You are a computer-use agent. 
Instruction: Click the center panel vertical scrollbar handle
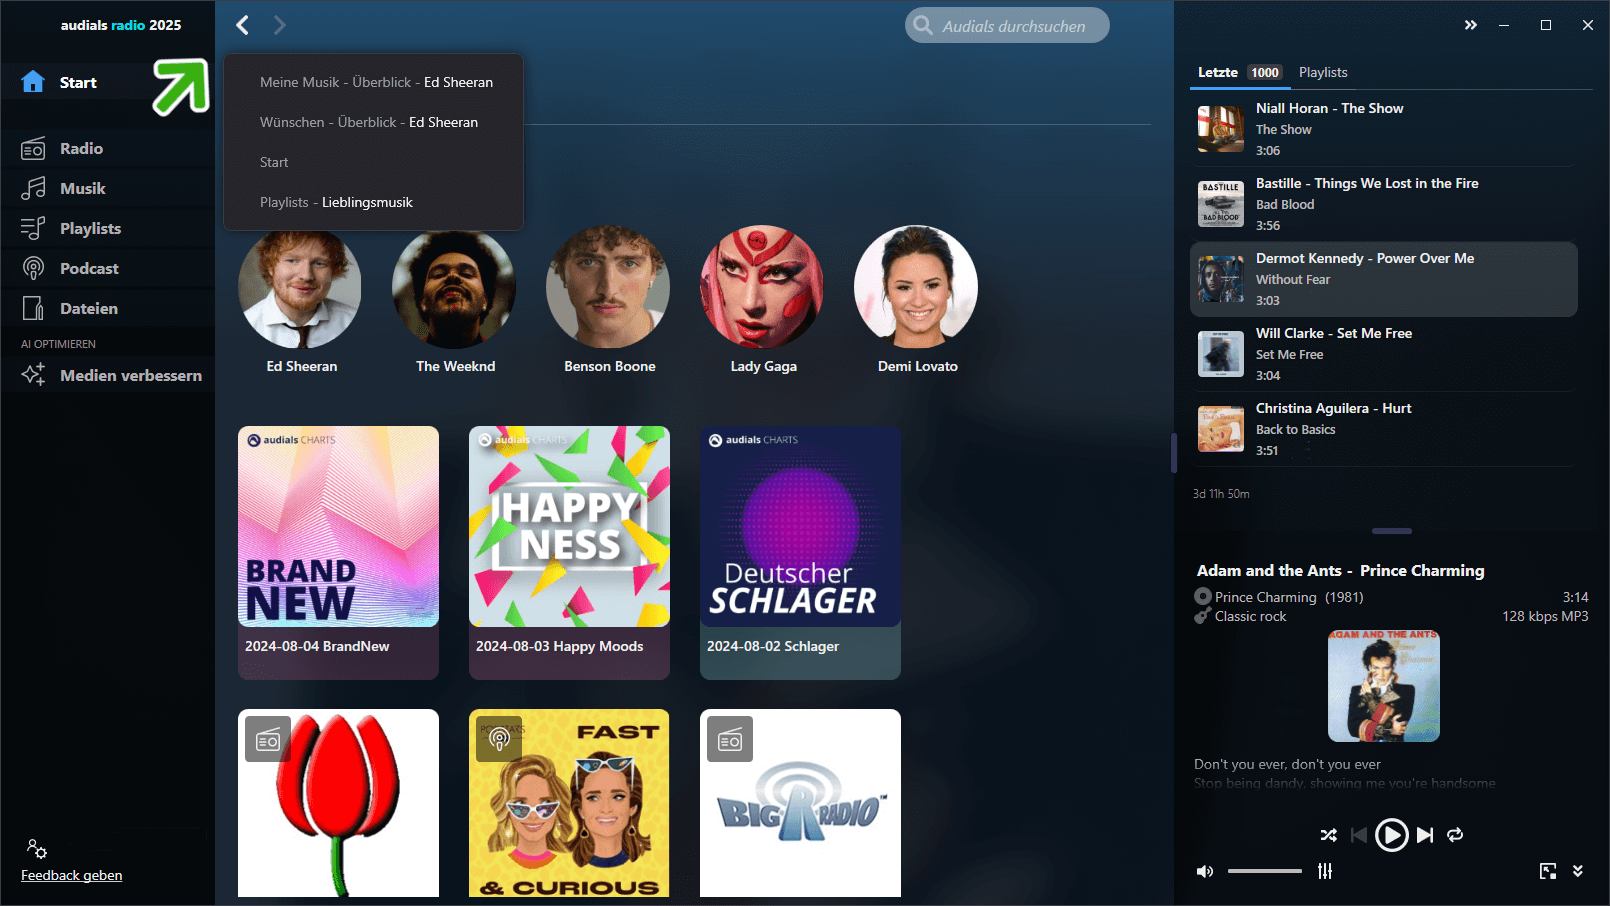(x=1174, y=452)
